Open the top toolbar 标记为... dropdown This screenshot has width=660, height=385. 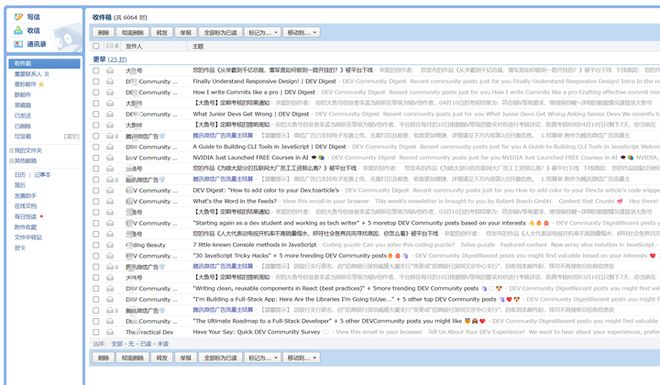pyautogui.click(x=263, y=32)
